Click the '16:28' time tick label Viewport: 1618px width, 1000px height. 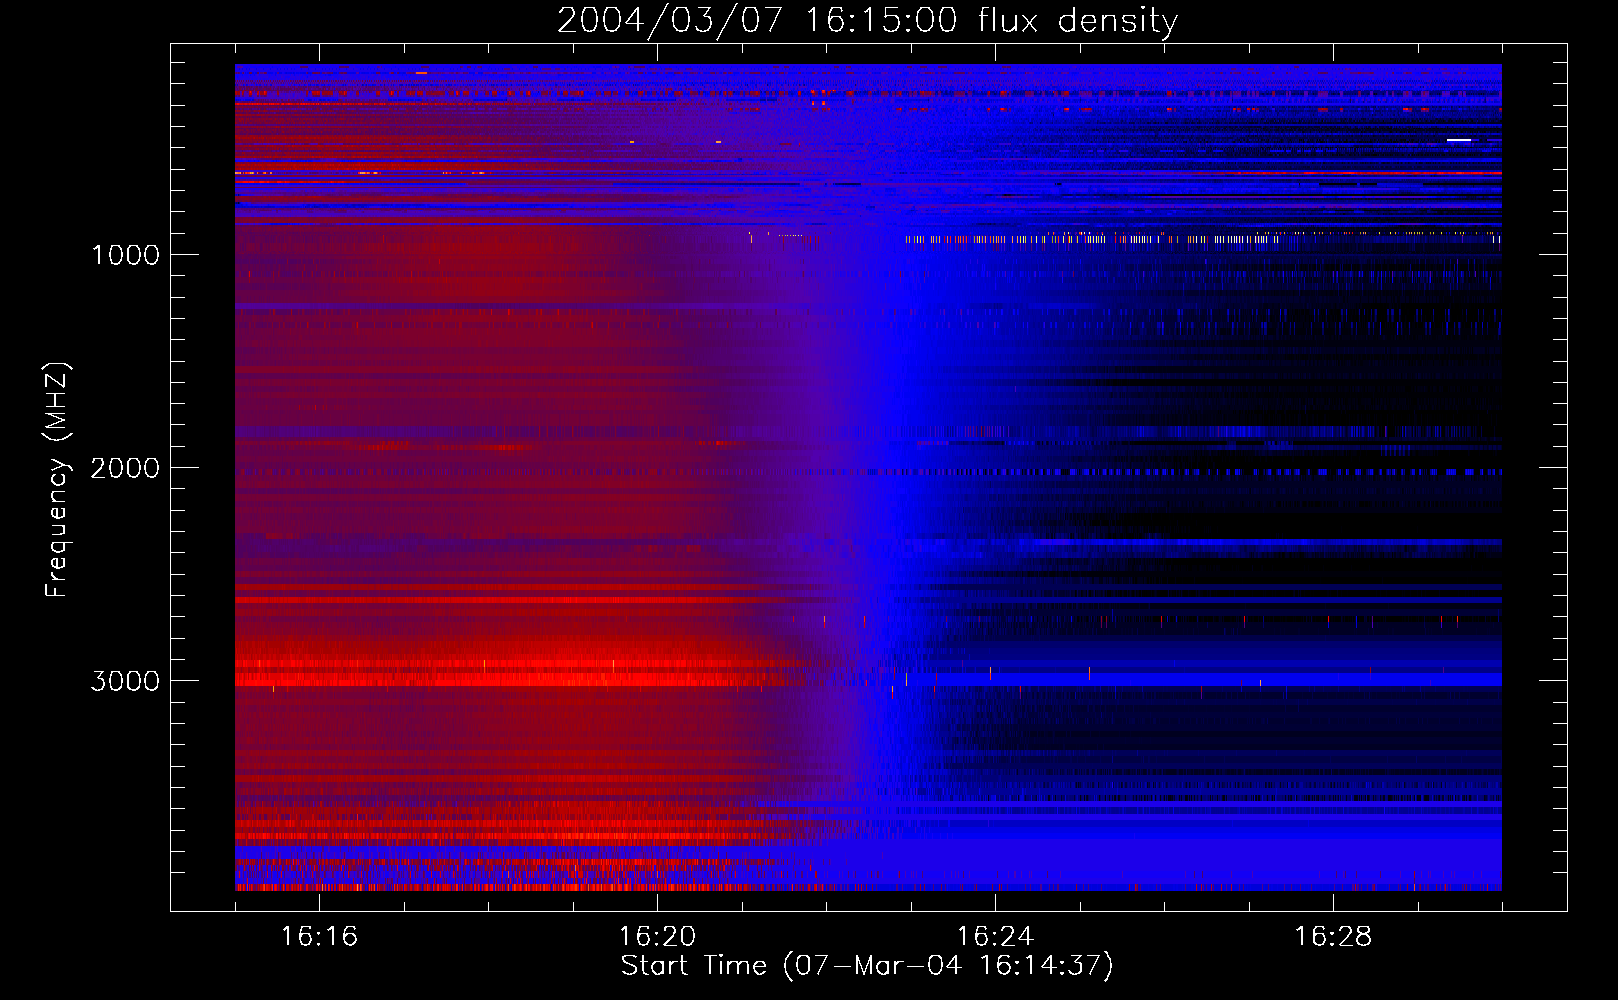(x=1333, y=936)
